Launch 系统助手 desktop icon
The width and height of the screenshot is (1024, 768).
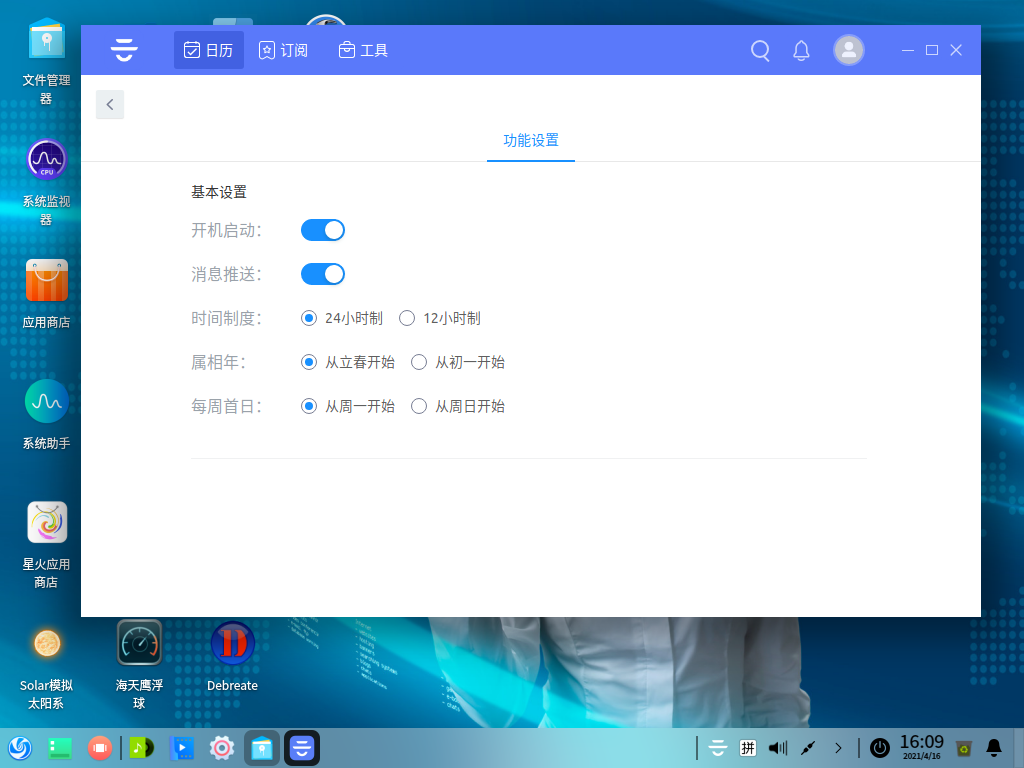pyautogui.click(x=46, y=415)
